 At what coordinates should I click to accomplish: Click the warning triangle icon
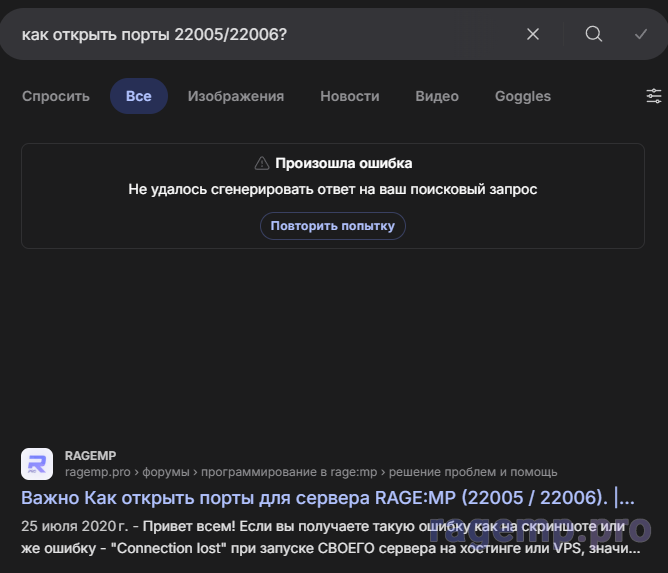(262, 163)
